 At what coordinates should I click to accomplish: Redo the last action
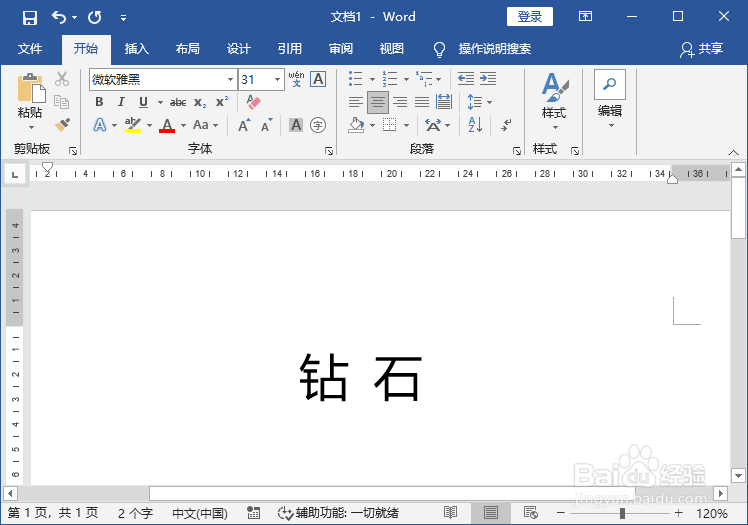94,18
